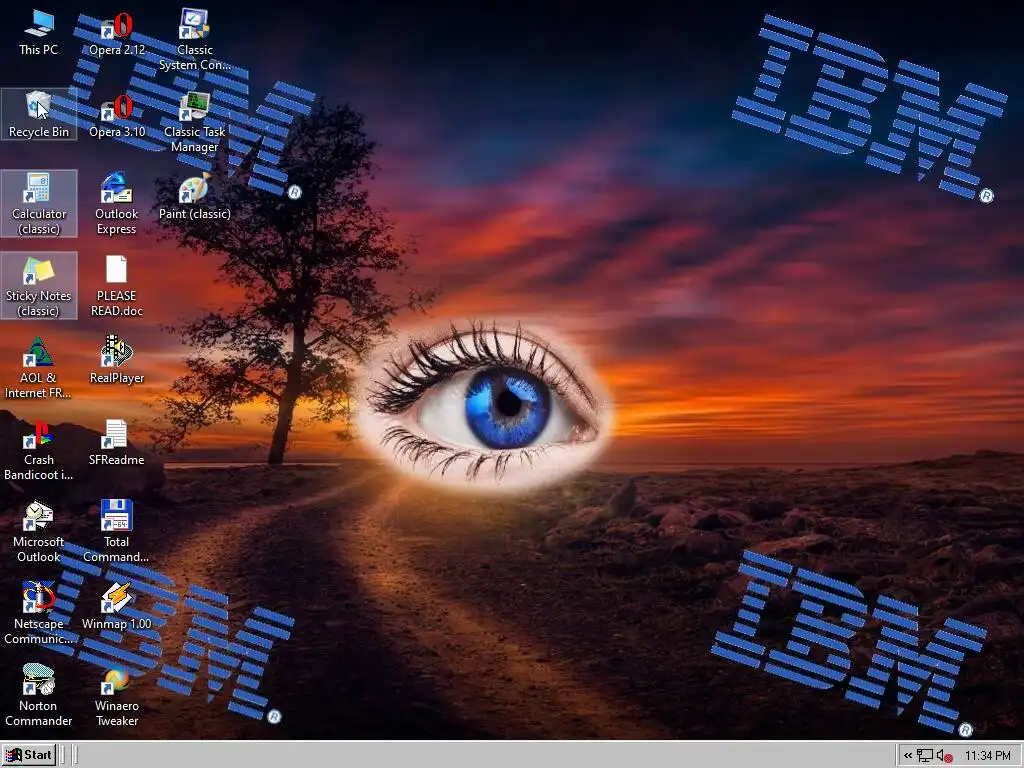
Task: Select the RealPlayer shortcut
Action: pyautogui.click(x=117, y=360)
